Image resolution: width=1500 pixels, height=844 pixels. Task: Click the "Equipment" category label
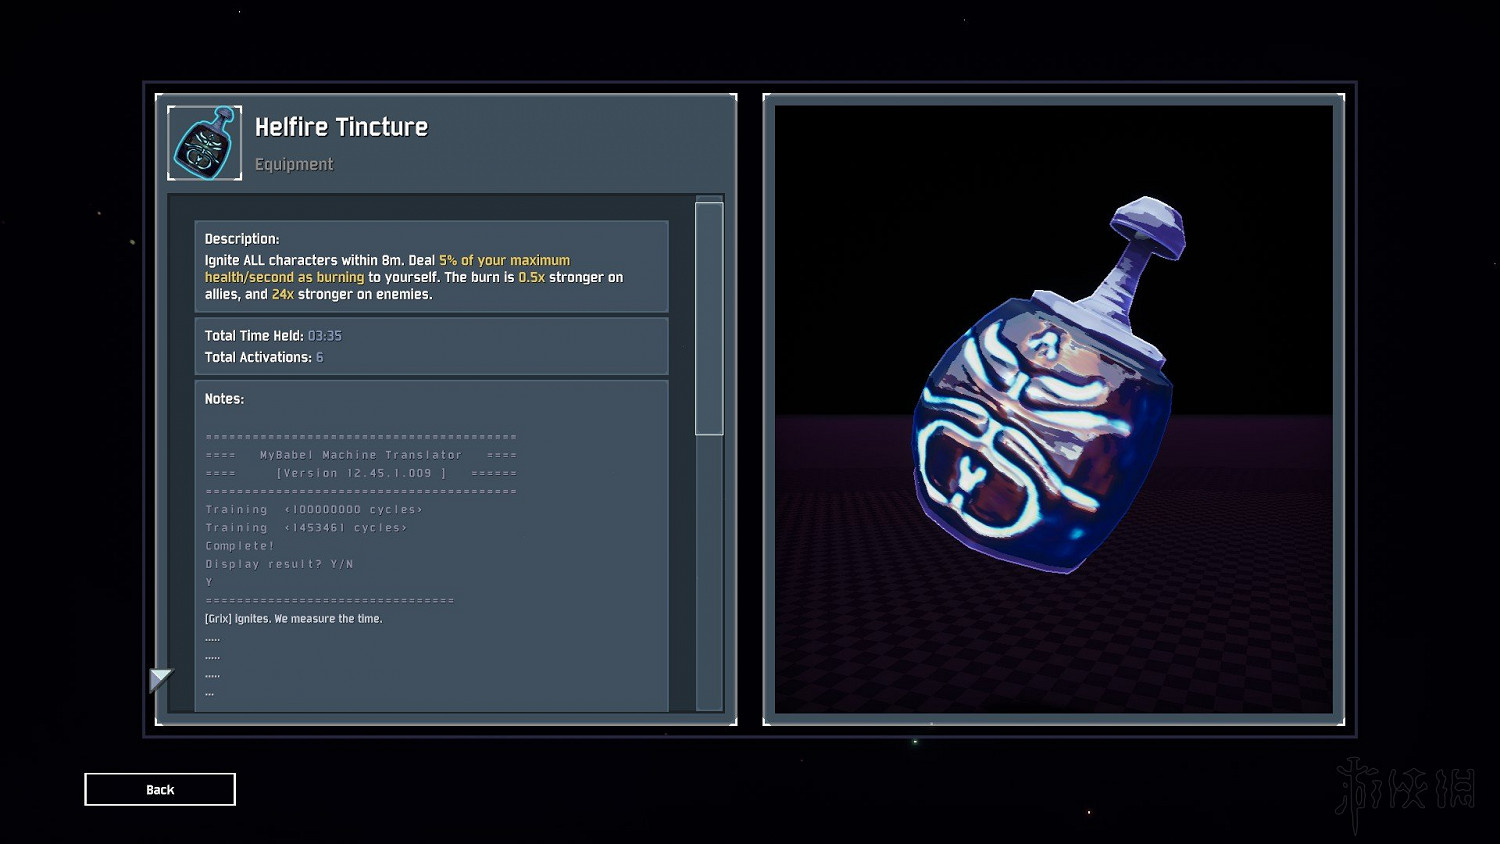(294, 164)
